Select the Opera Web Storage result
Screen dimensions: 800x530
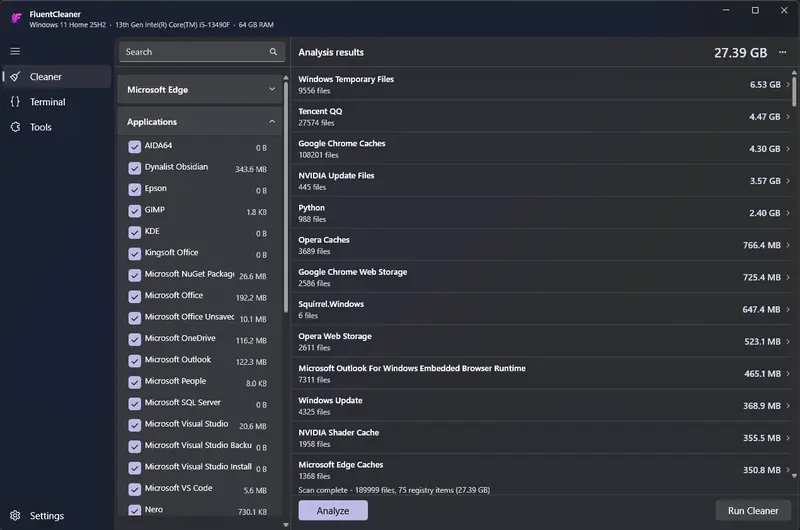coord(543,341)
